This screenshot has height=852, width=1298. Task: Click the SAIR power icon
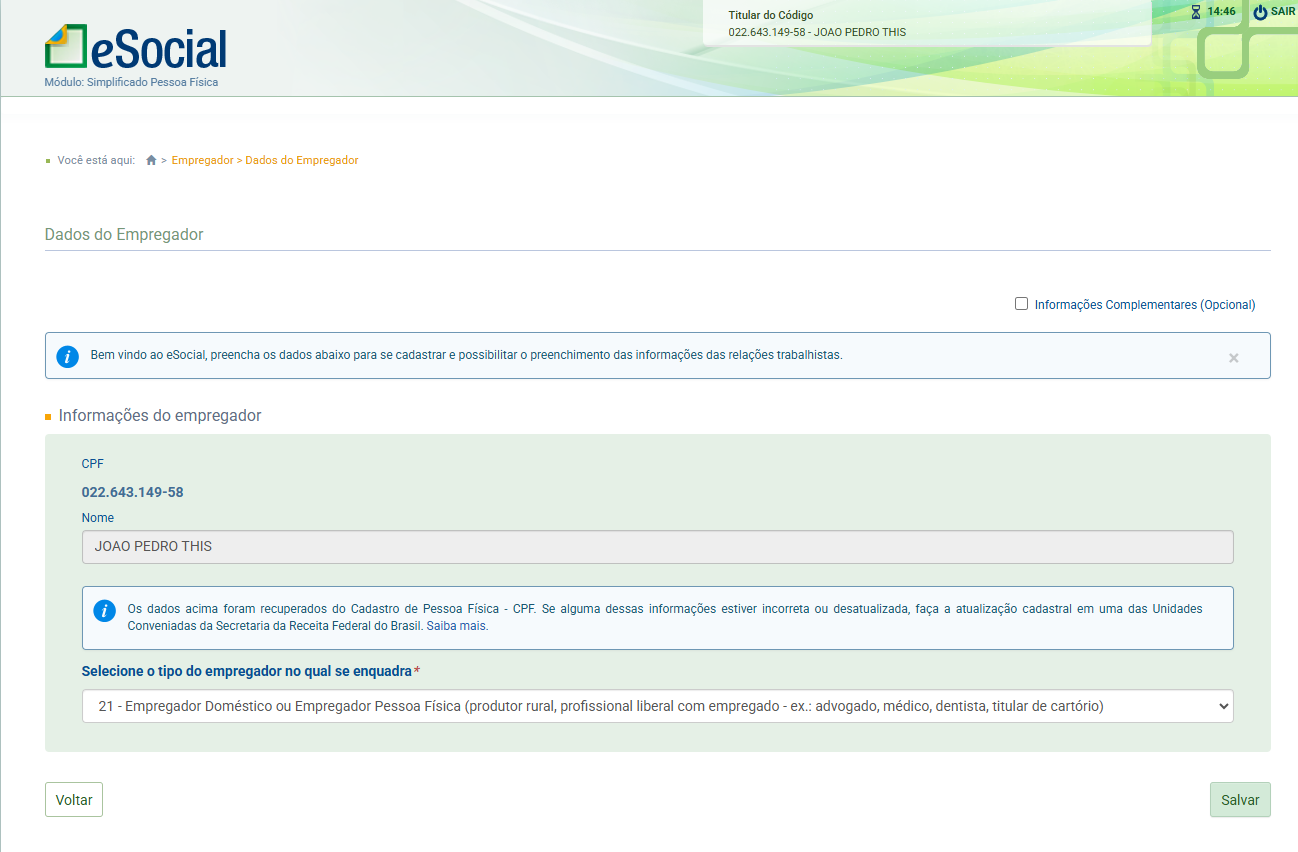(1260, 12)
